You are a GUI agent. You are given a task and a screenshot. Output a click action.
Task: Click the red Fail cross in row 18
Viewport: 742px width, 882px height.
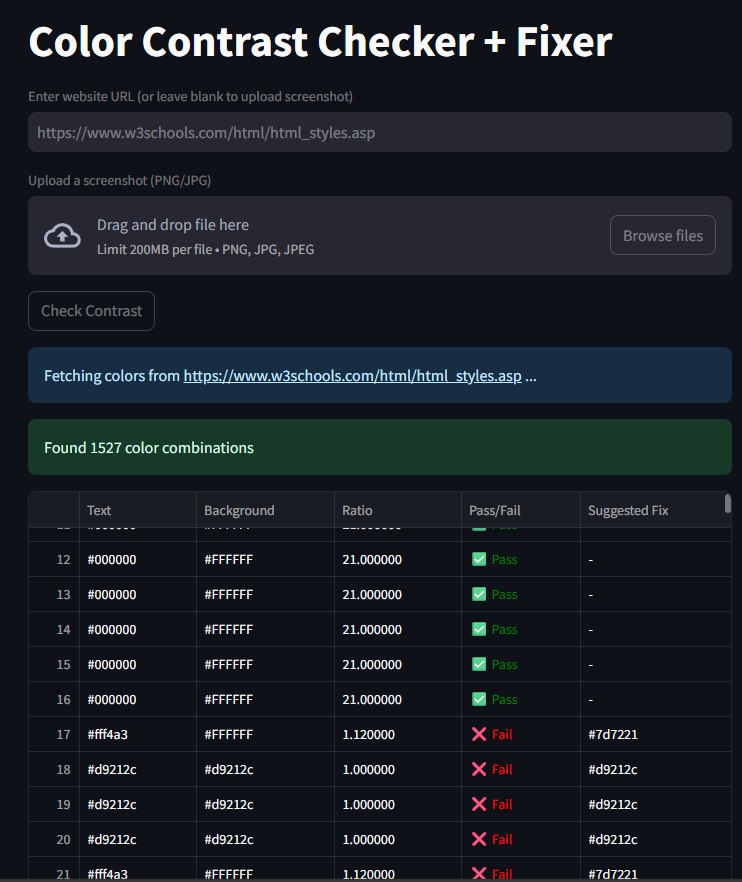[x=479, y=769]
